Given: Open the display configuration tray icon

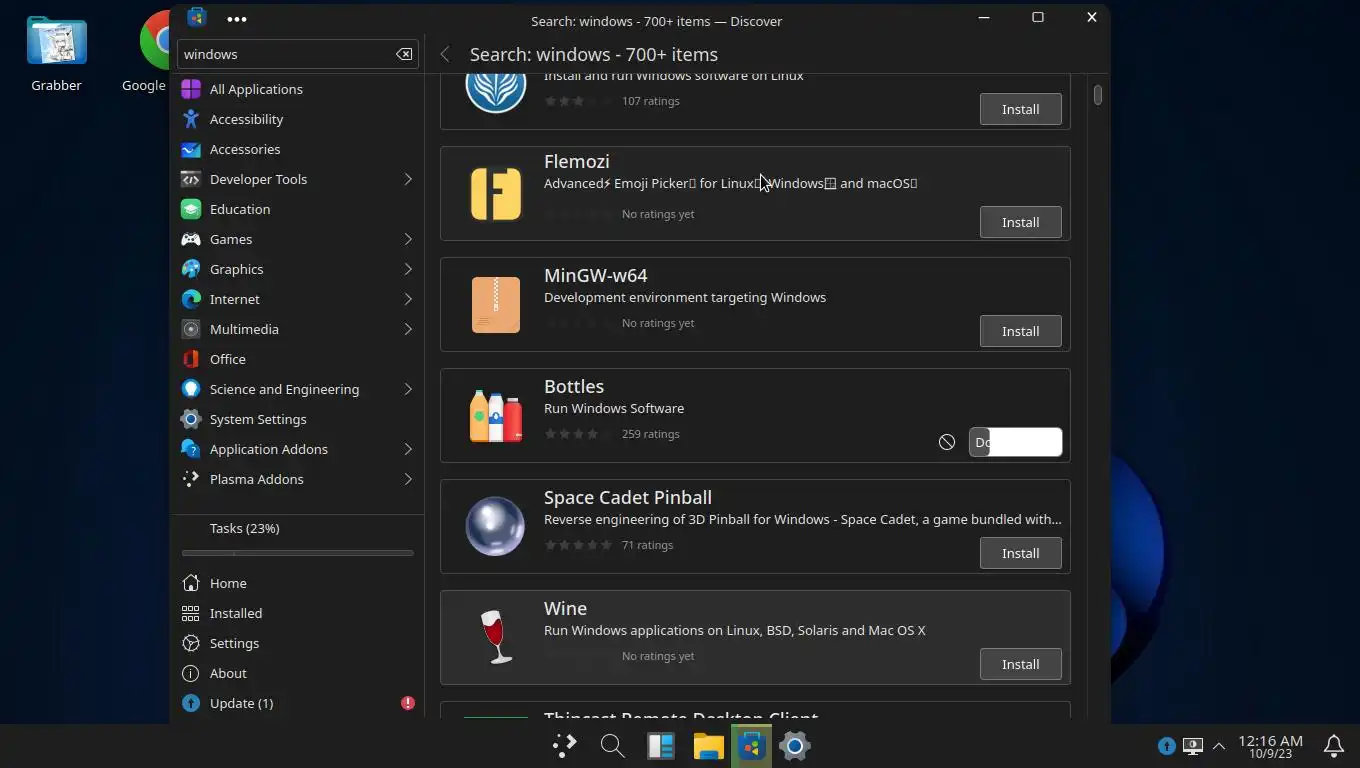Looking at the screenshot, I should [1193, 746].
